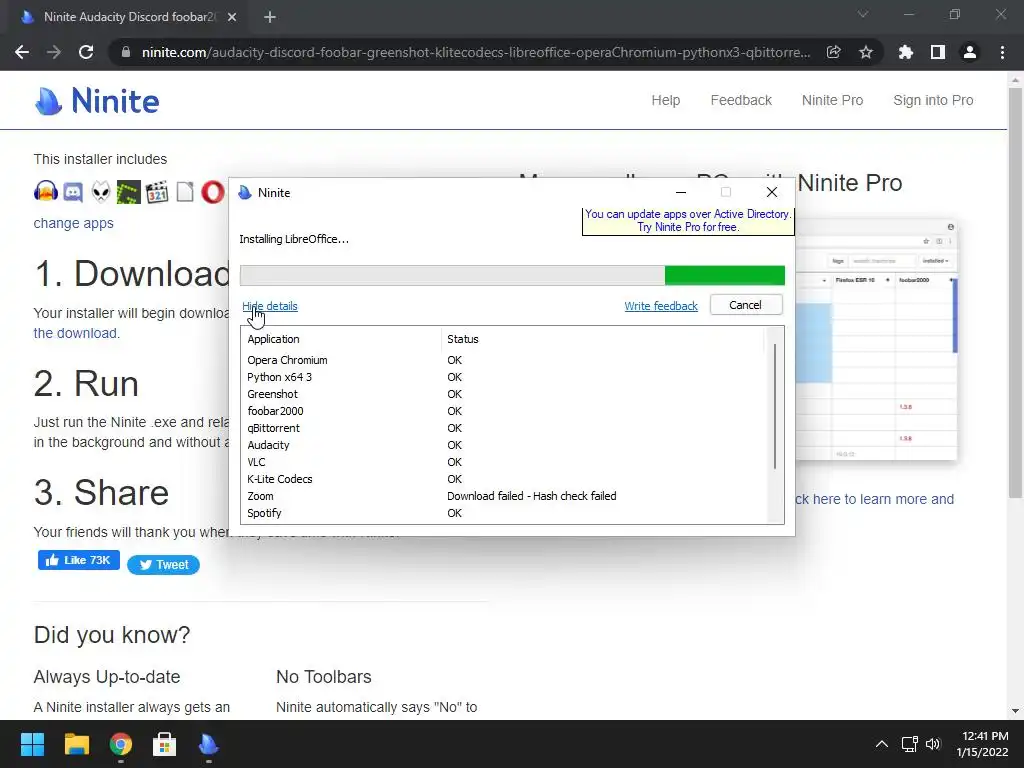
Task: Click the browser forward arrow
Action: coord(54,52)
